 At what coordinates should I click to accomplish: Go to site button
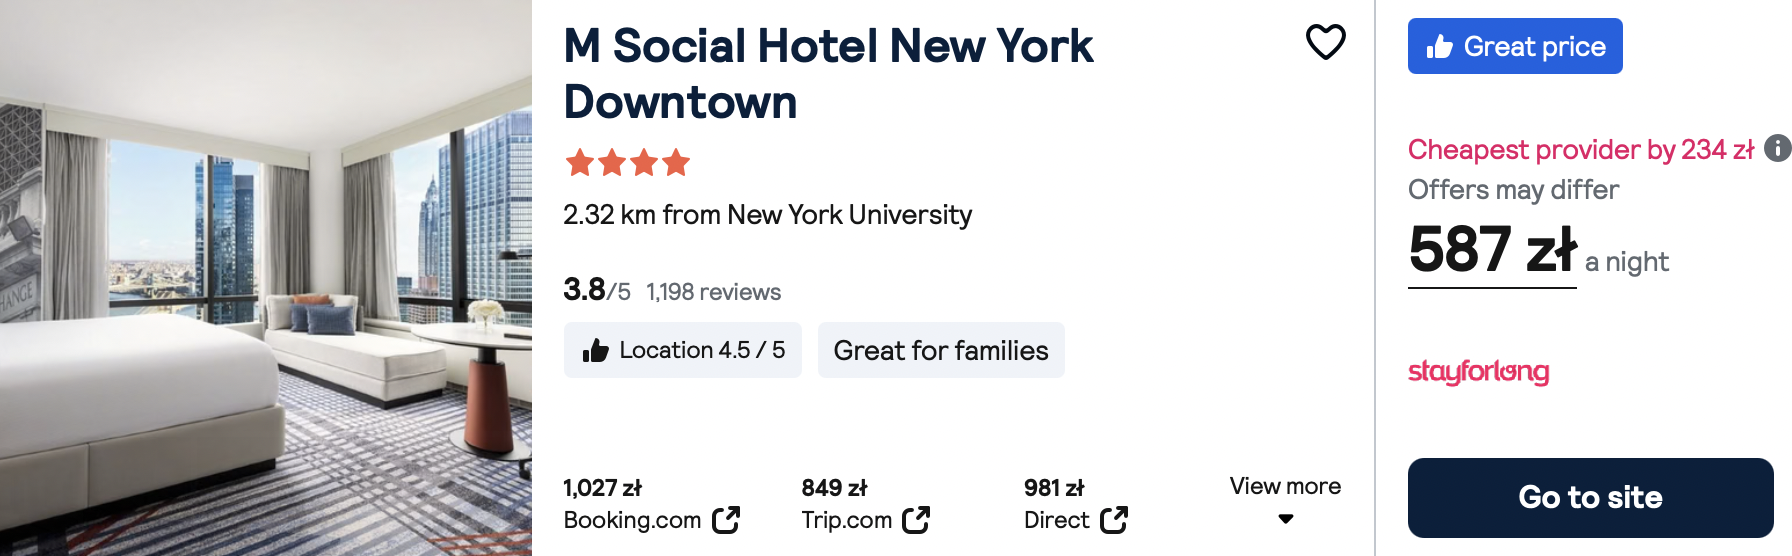[x=1591, y=498]
